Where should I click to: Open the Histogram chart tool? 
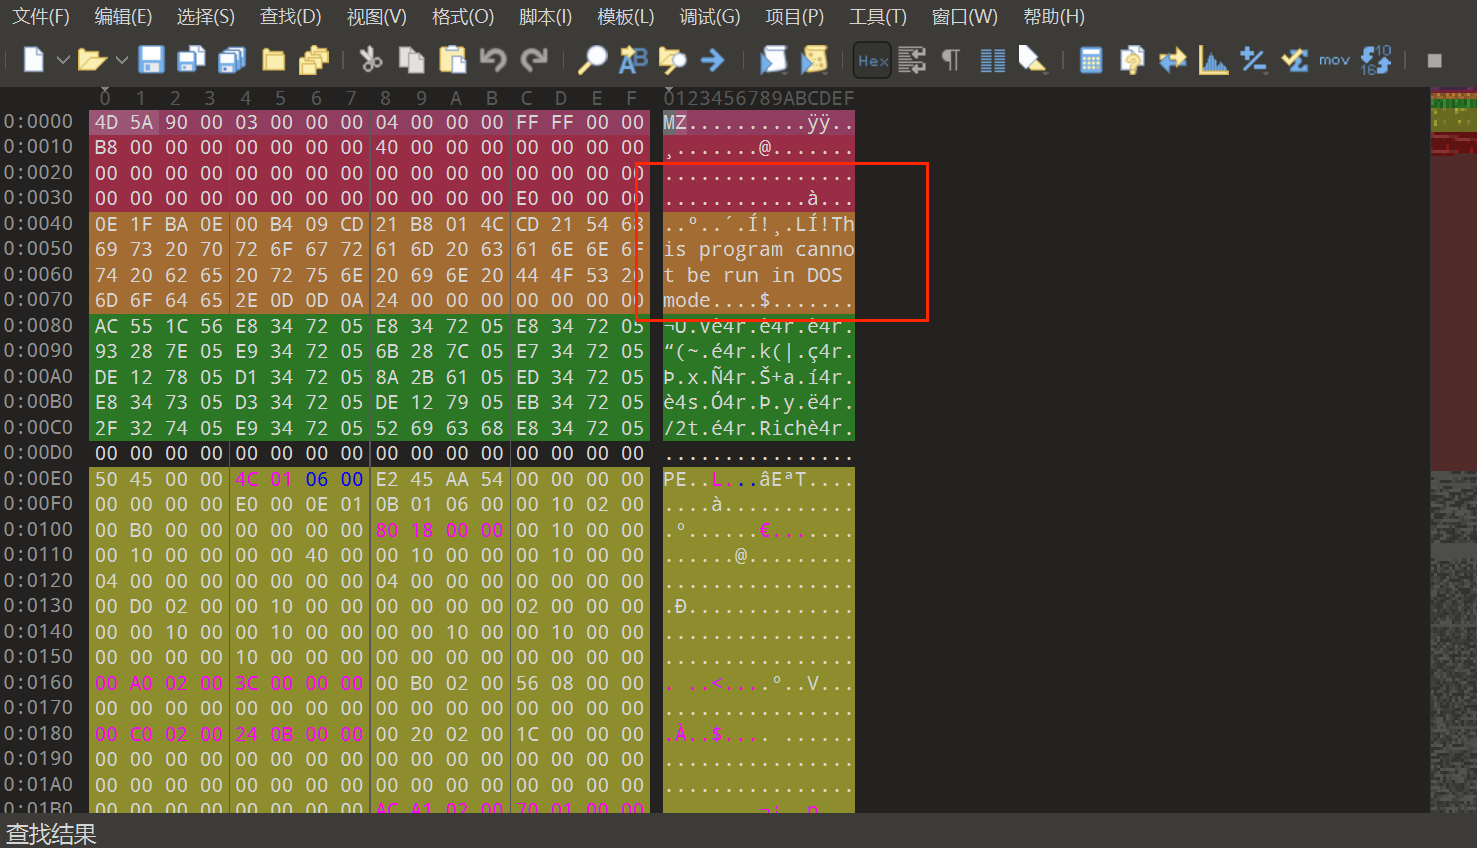click(x=1213, y=60)
